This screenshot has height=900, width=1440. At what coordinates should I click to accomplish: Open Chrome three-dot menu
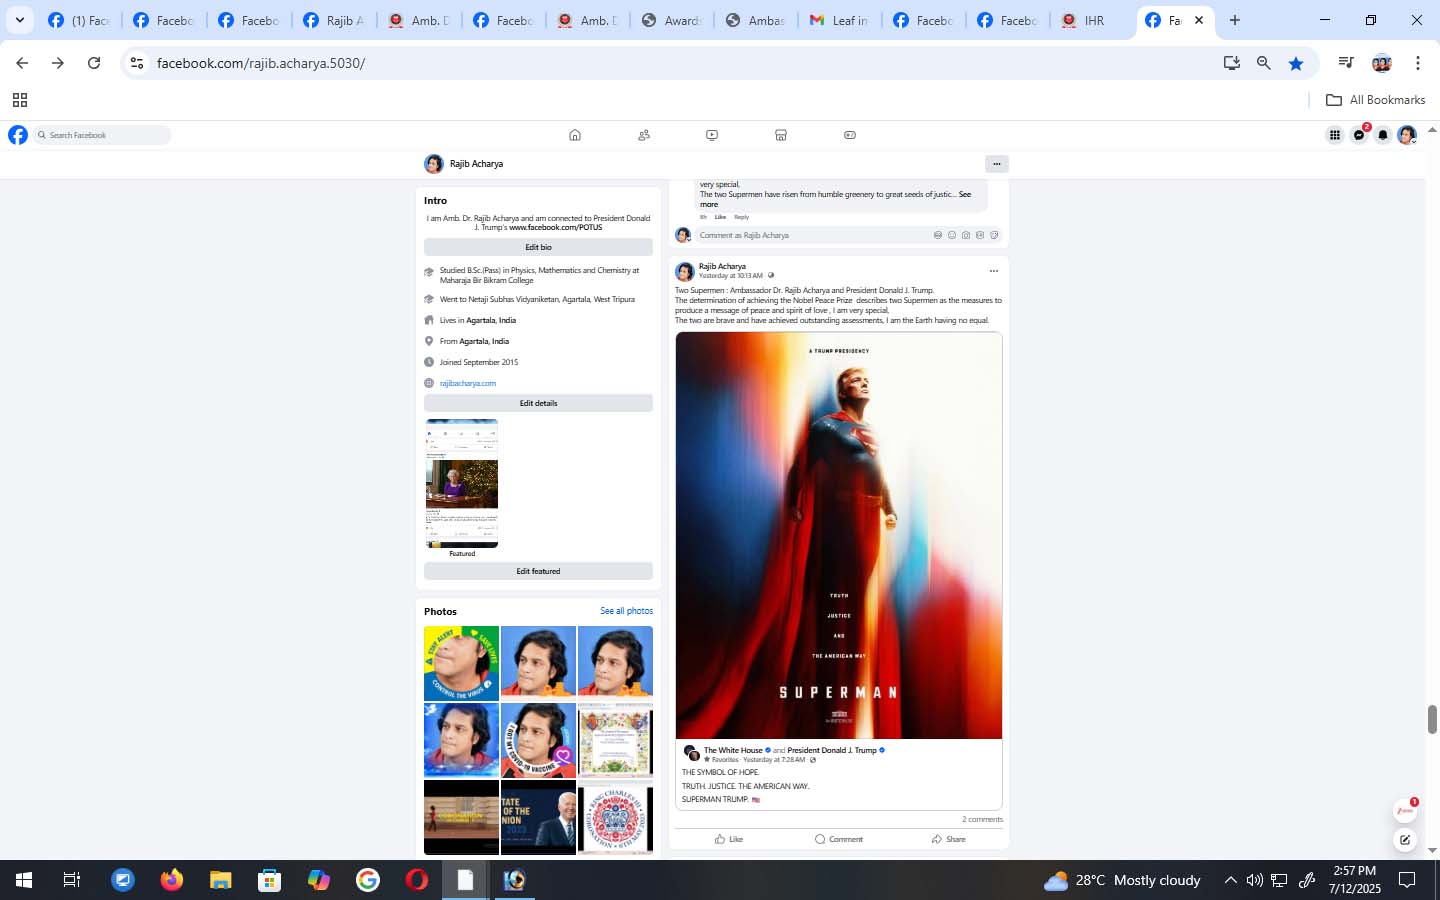coord(1417,63)
